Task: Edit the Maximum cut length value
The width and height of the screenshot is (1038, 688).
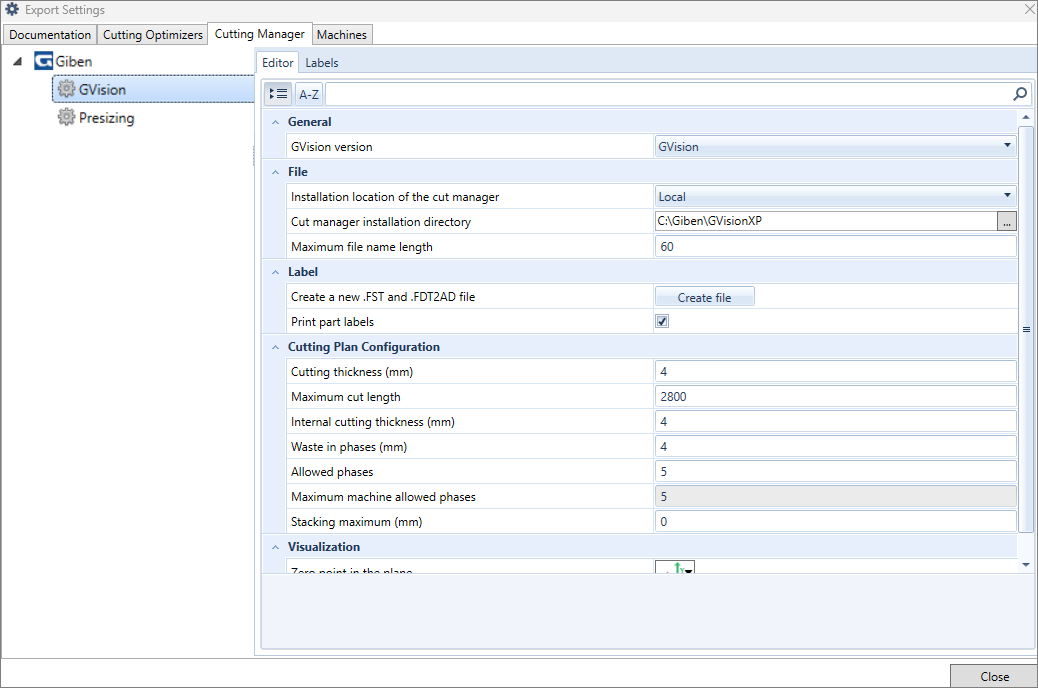Action: [835, 397]
